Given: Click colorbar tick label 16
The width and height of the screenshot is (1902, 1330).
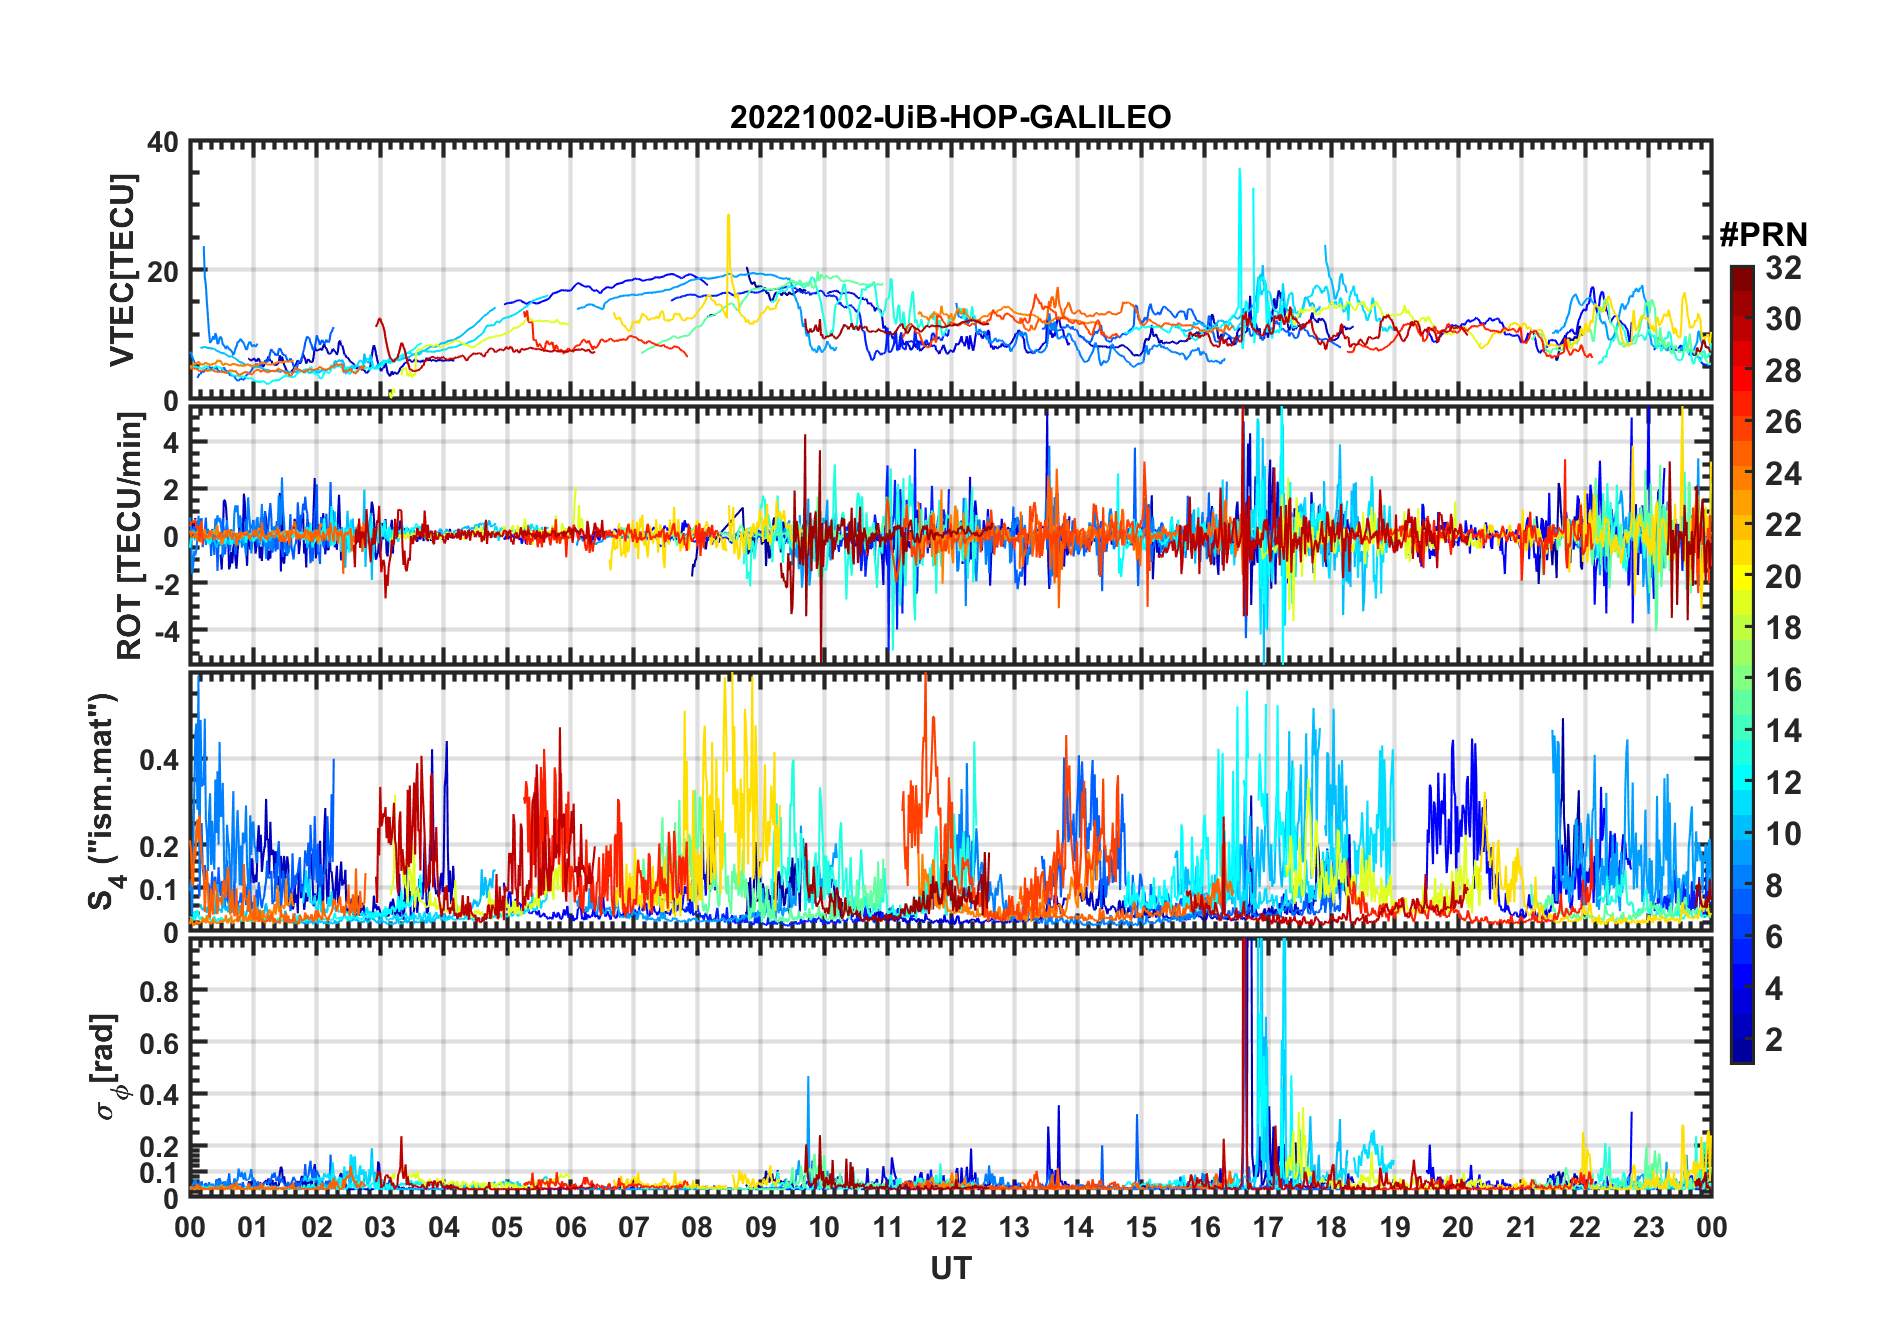Looking at the screenshot, I should click(x=1783, y=680).
